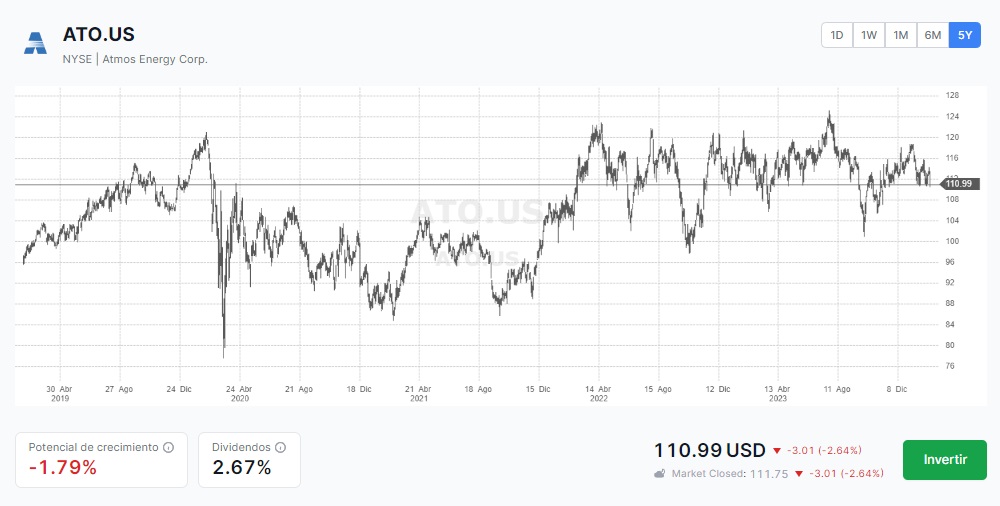
Task: Click the ATO.US ticker title
Action: click(x=98, y=35)
